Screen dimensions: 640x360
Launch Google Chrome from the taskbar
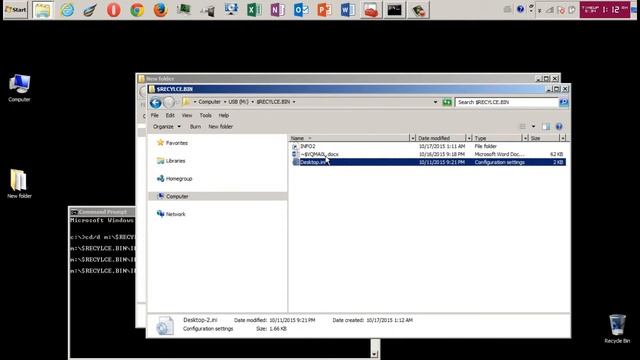click(137, 10)
